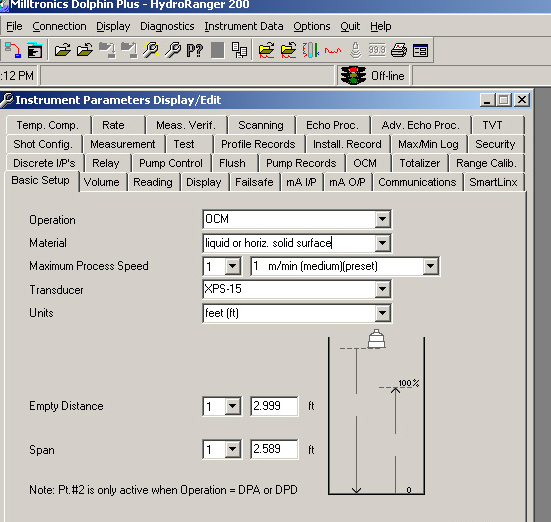
Task: Switch to the Echo Proc. tab
Action: pyautogui.click(x=332, y=125)
